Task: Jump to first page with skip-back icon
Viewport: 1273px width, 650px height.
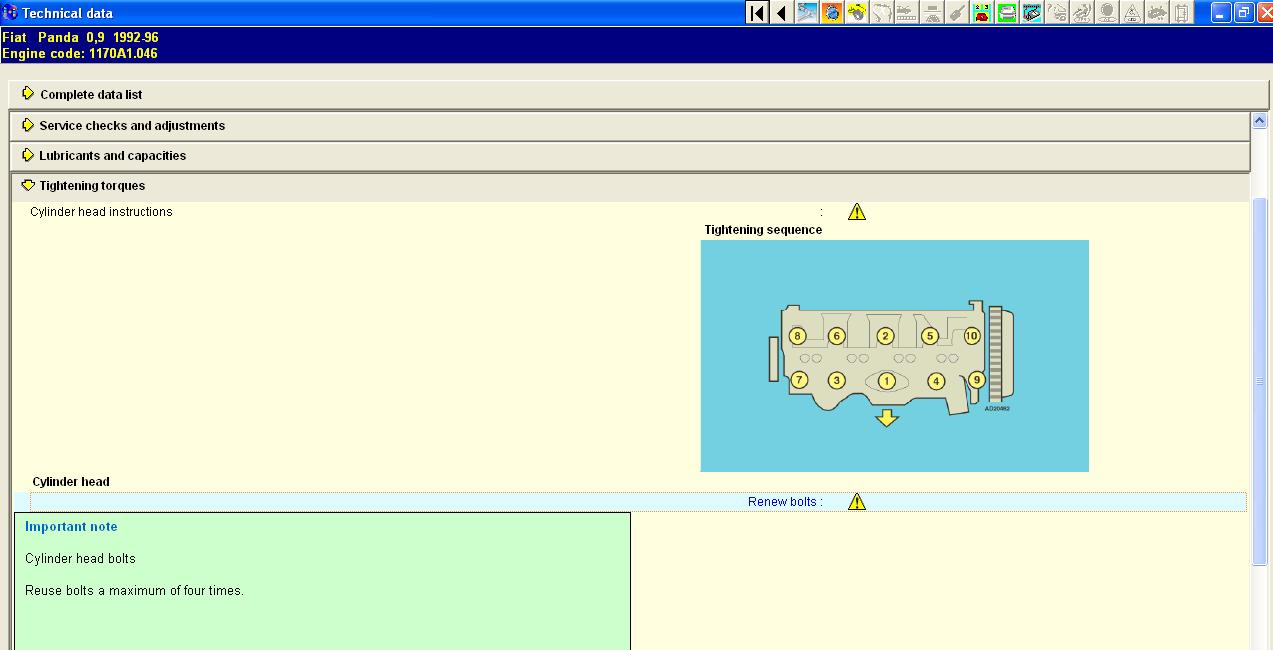Action: (x=757, y=12)
